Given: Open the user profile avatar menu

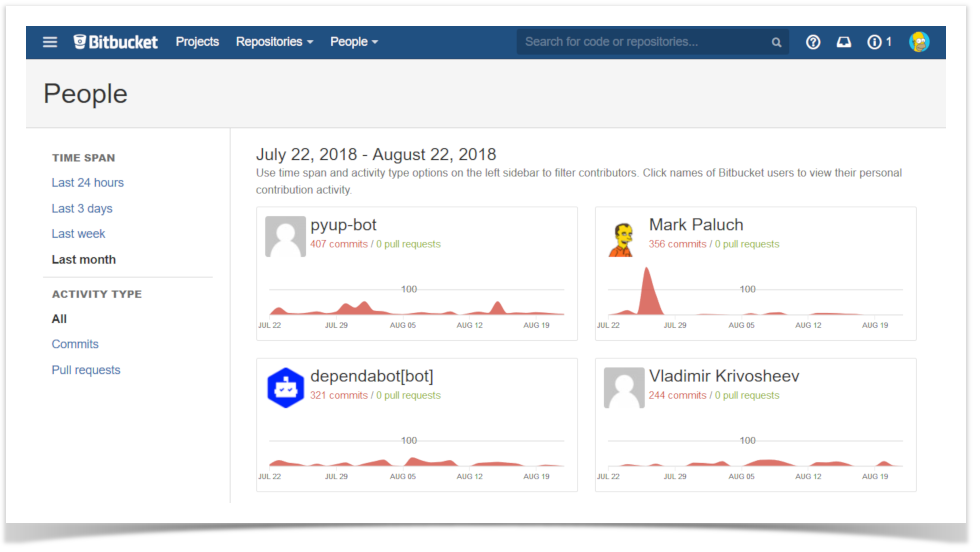Looking at the screenshot, I should pyautogui.click(x=919, y=42).
